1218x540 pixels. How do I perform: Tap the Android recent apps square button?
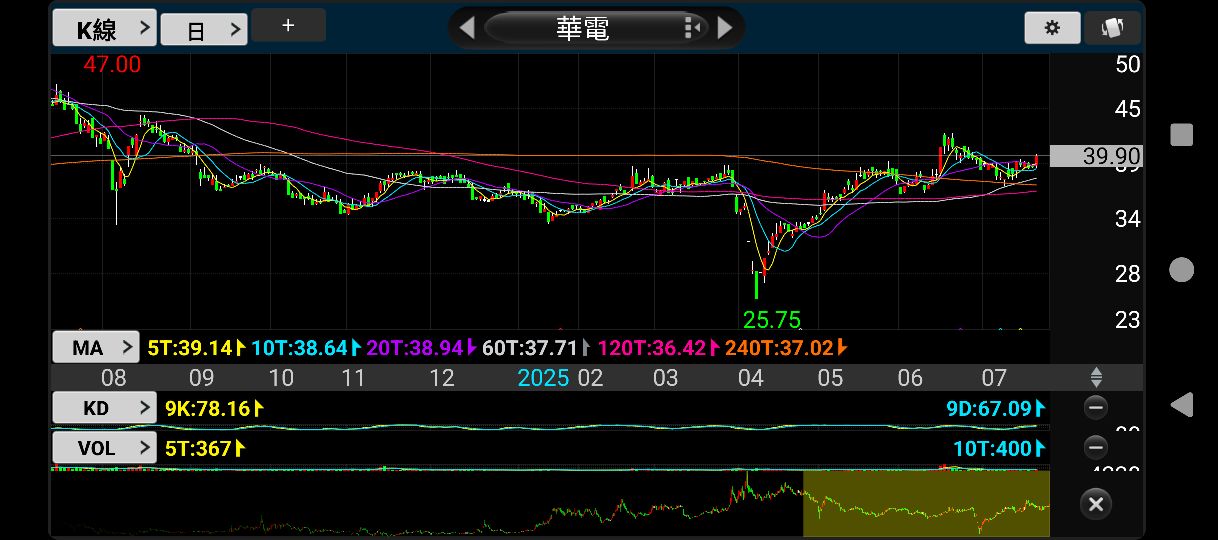[1182, 135]
